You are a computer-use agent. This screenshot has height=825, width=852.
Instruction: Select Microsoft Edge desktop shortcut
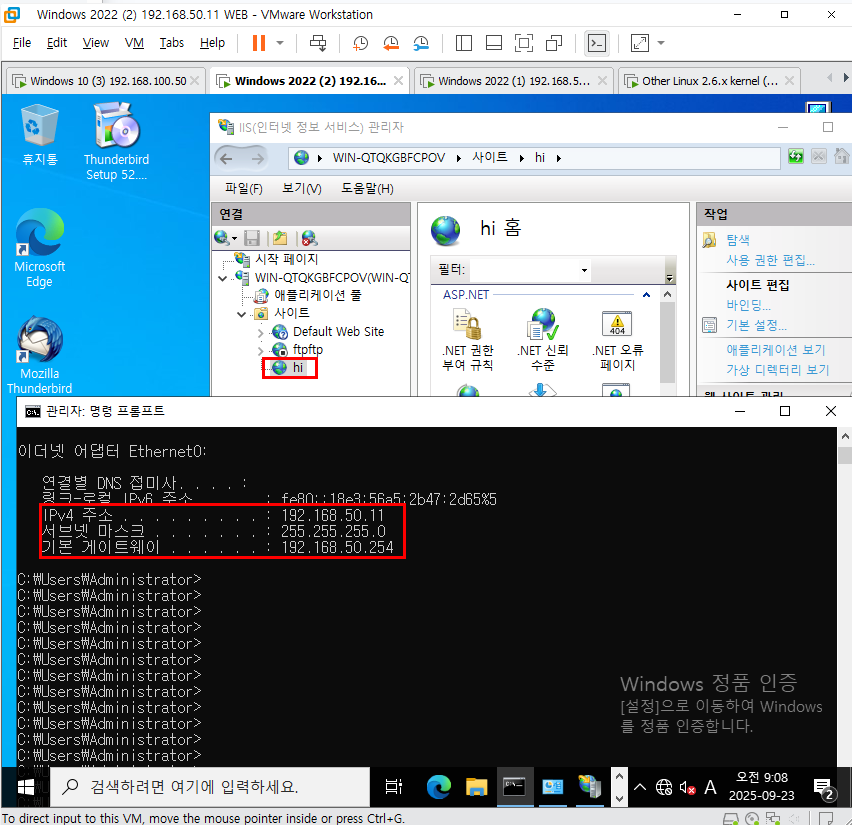[x=39, y=248]
